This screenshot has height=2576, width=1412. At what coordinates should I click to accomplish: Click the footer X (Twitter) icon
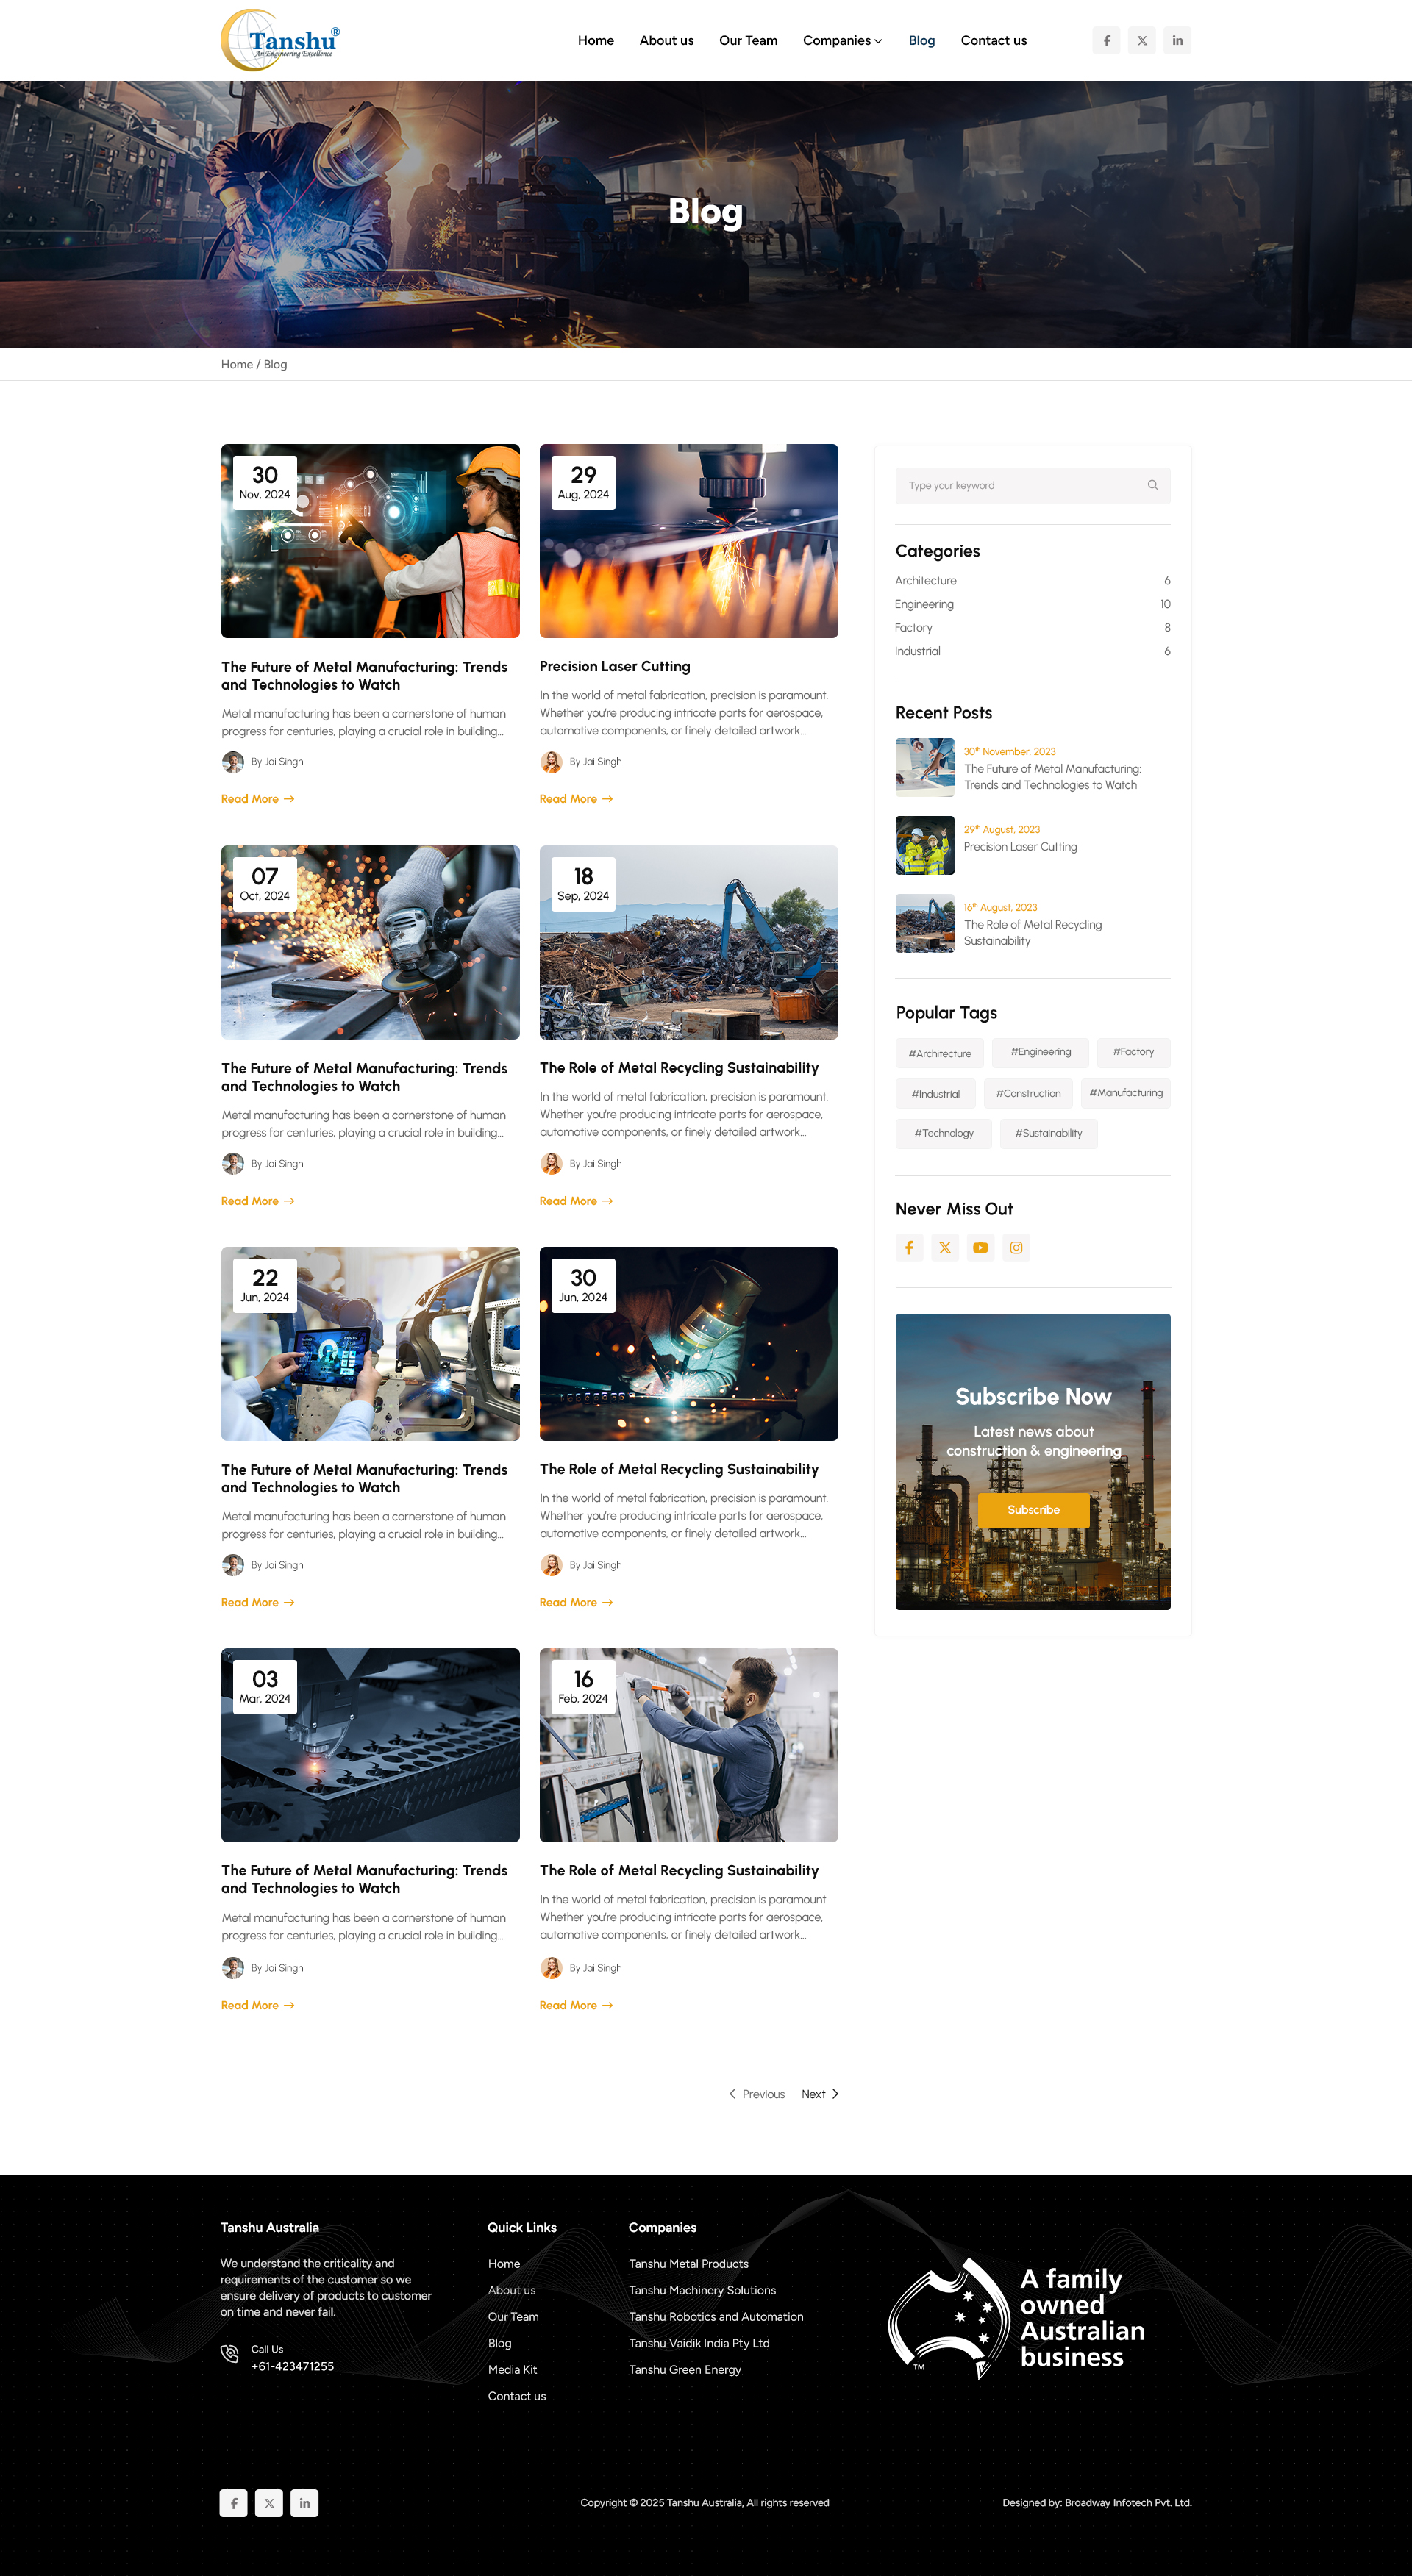(269, 2503)
